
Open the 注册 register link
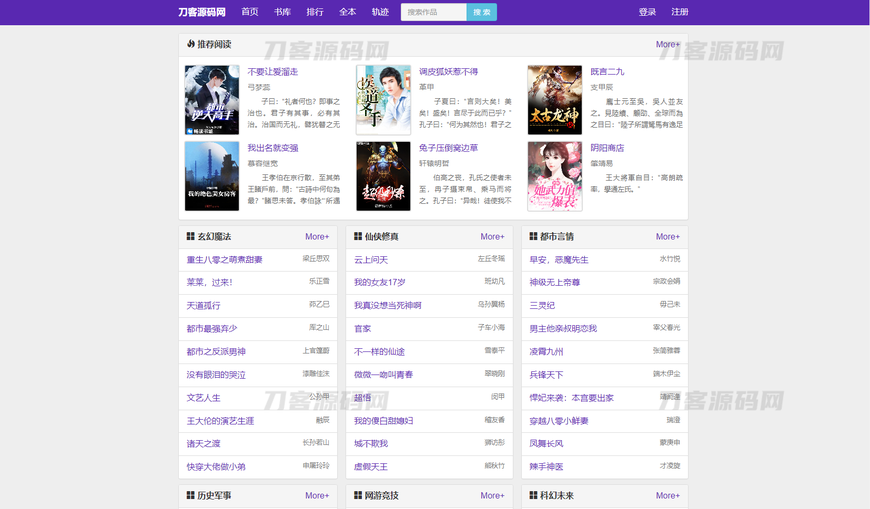point(679,12)
